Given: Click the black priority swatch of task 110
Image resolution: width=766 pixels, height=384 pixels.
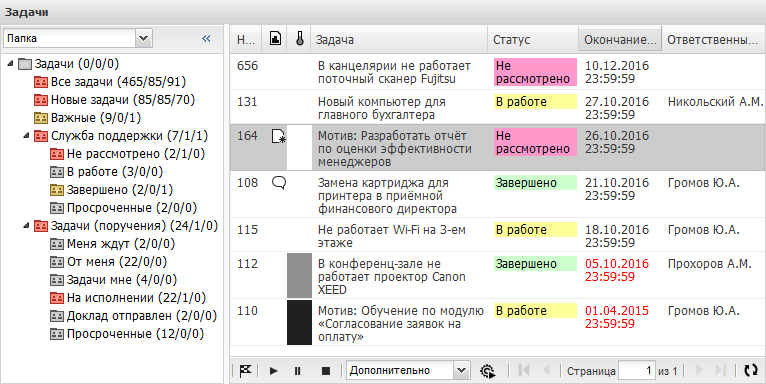Looking at the screenshot, I should tap(299, 322).
